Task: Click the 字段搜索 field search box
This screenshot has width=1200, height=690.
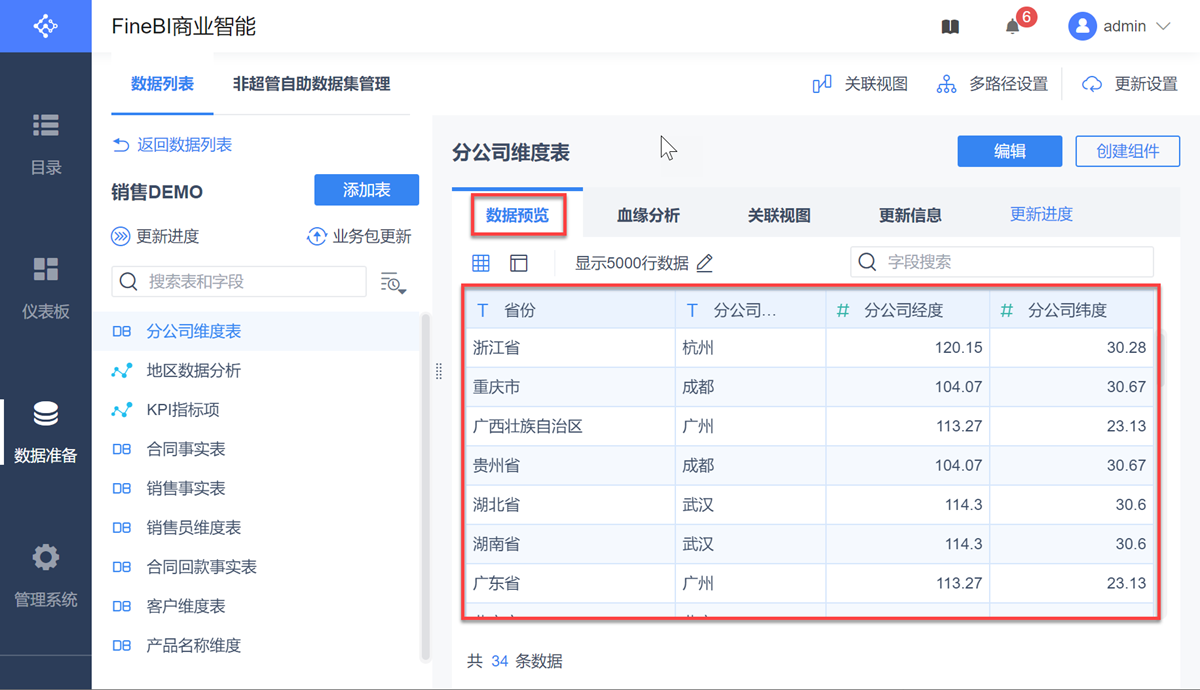Action: coord(1001,262)
